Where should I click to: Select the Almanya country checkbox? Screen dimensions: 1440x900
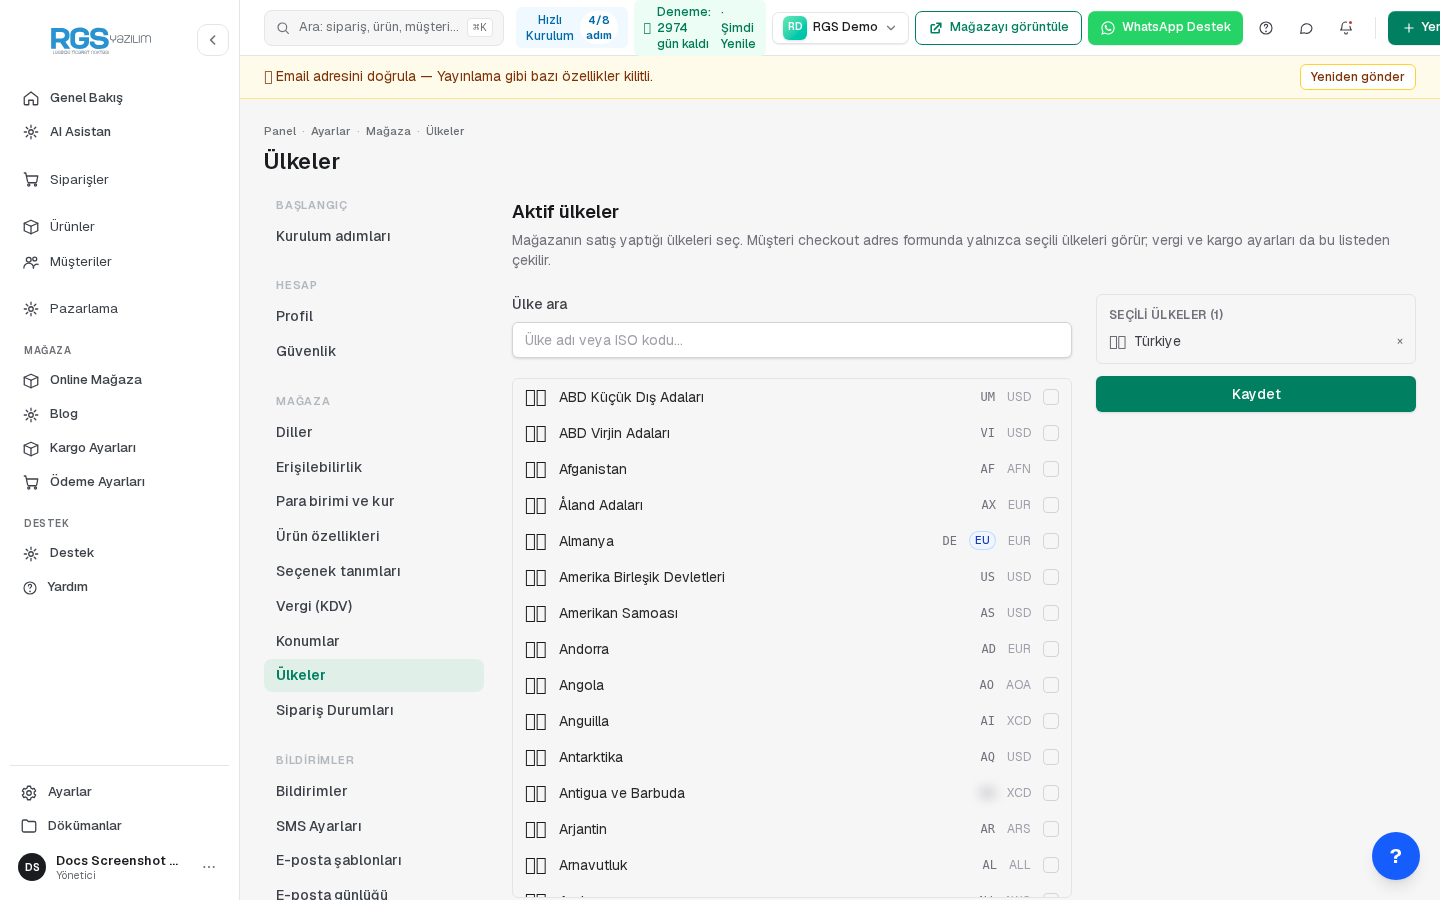click(x=1051, y=541)
